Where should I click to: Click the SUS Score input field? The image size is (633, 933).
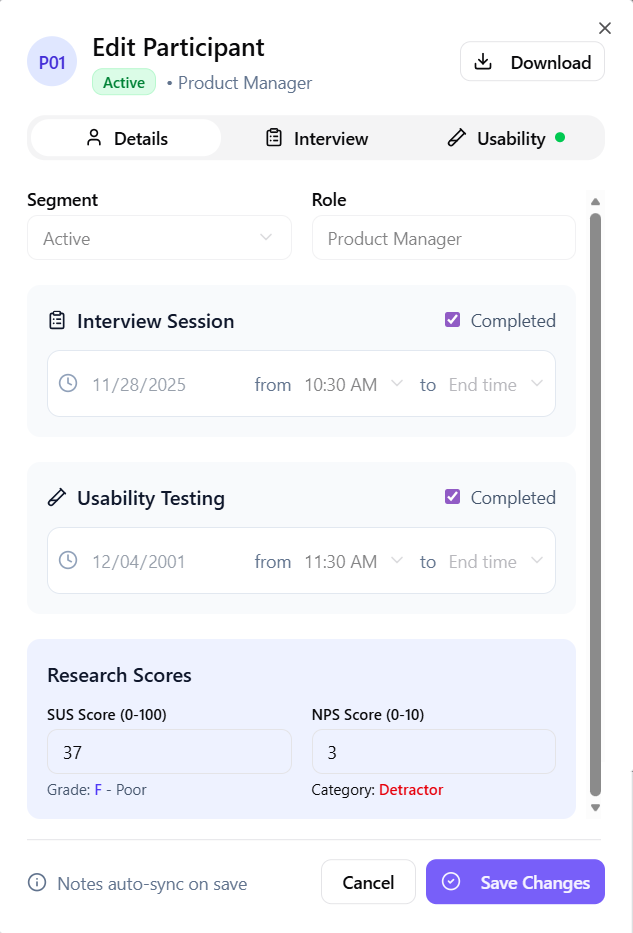(169, 751)
